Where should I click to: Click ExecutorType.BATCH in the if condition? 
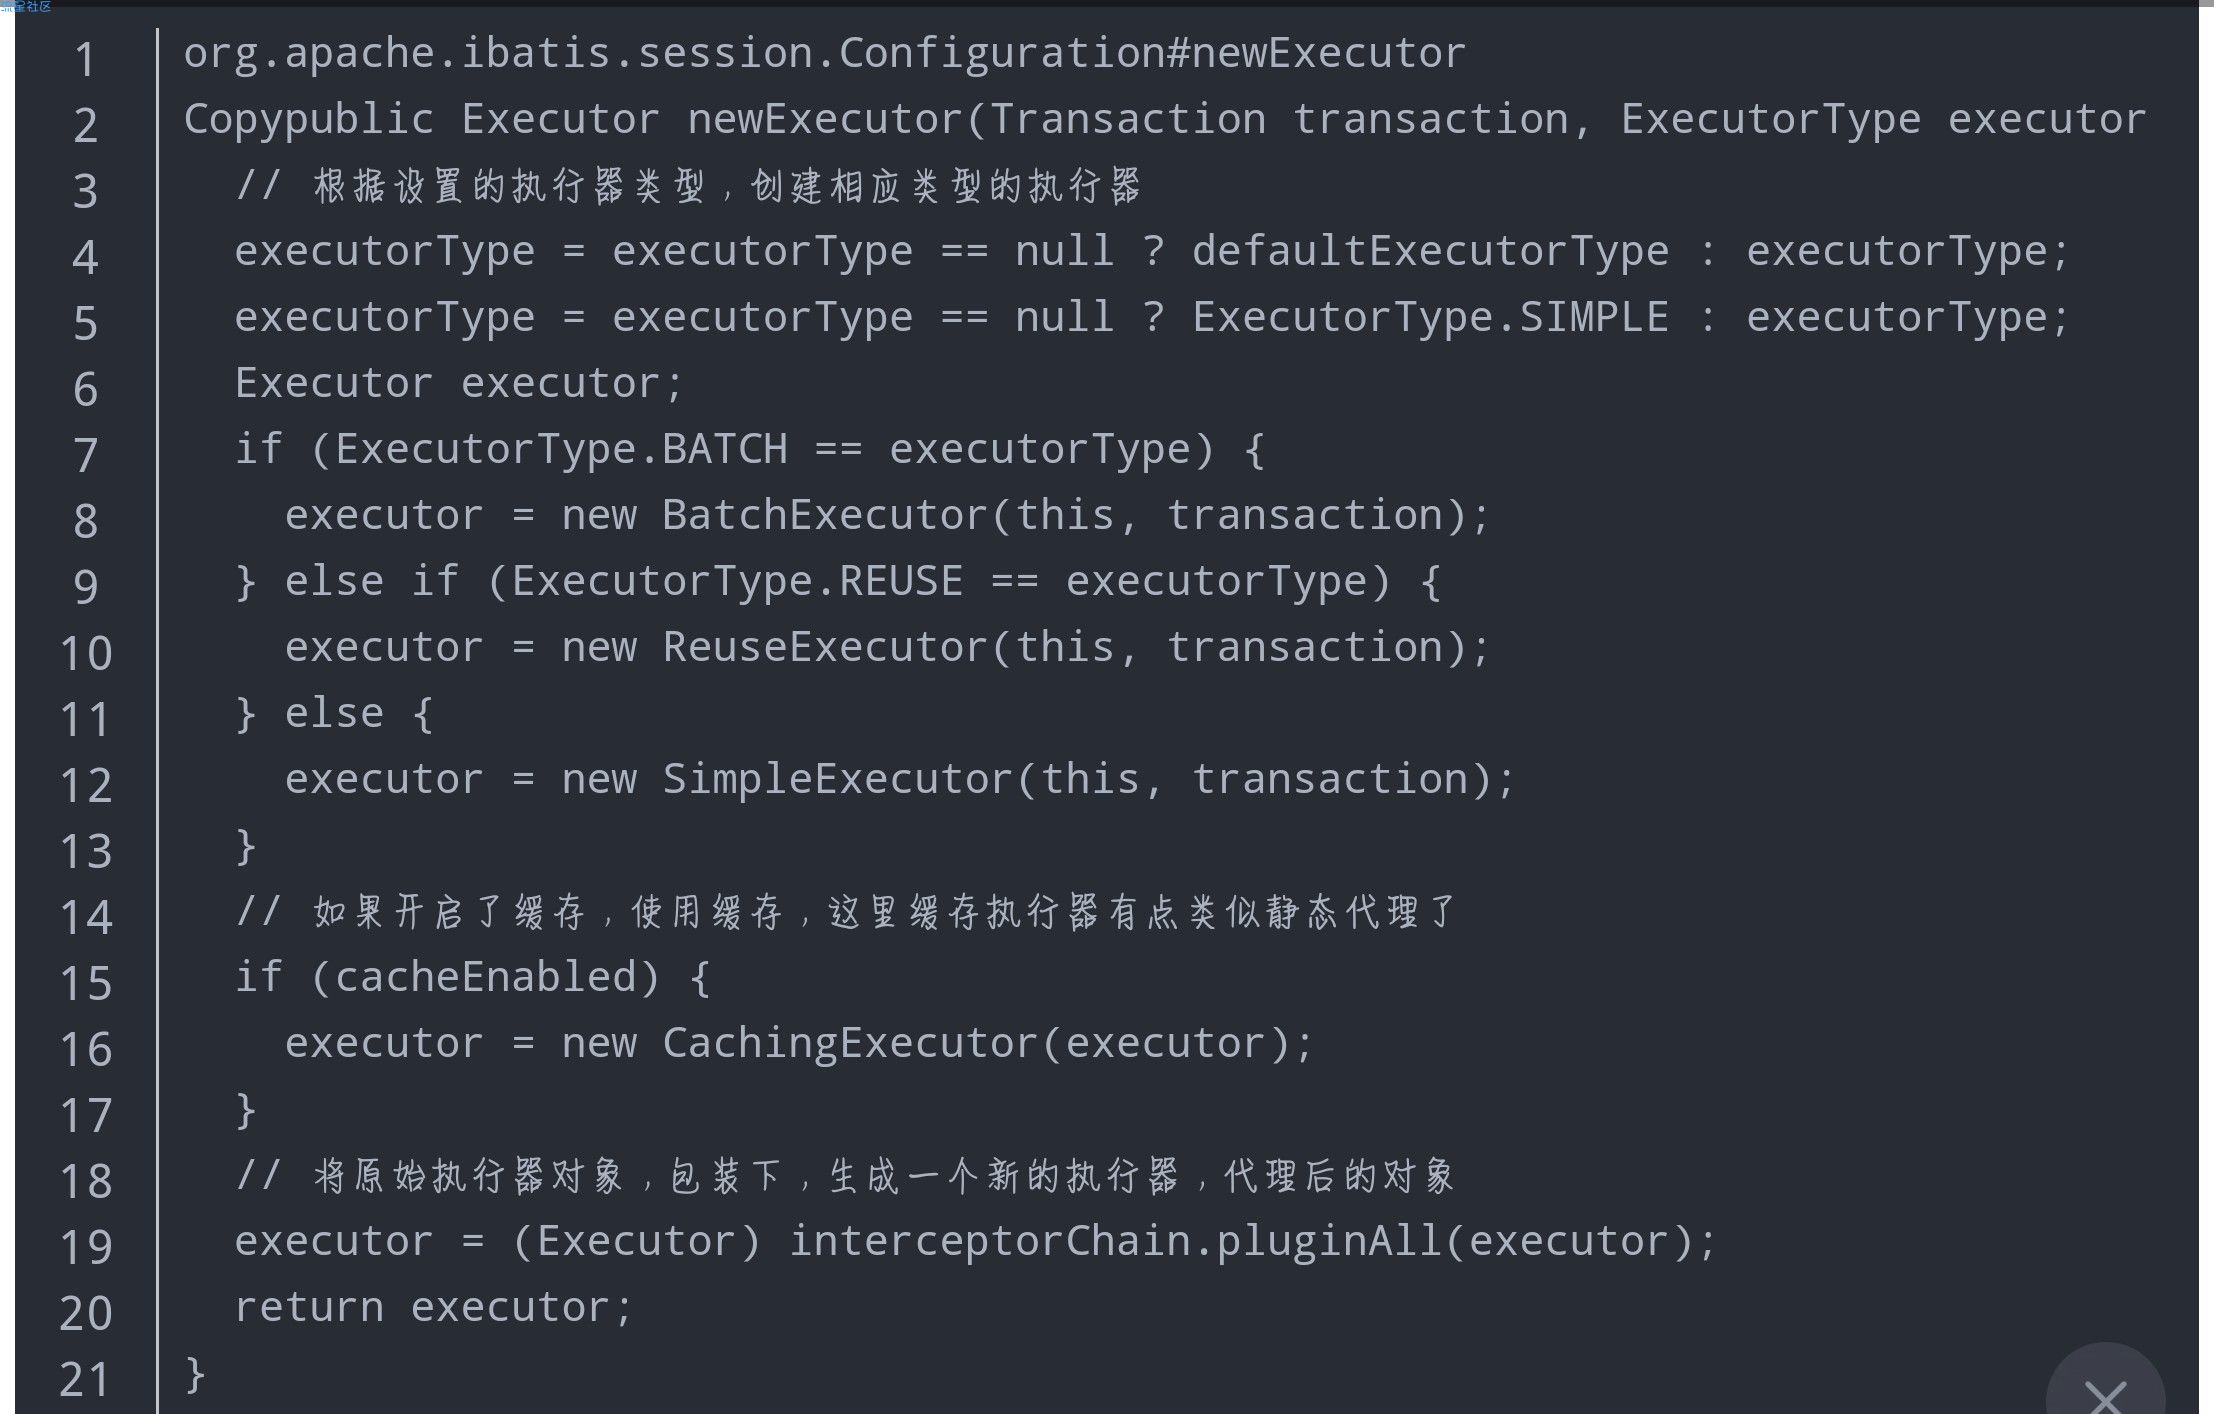pos(561,449)
